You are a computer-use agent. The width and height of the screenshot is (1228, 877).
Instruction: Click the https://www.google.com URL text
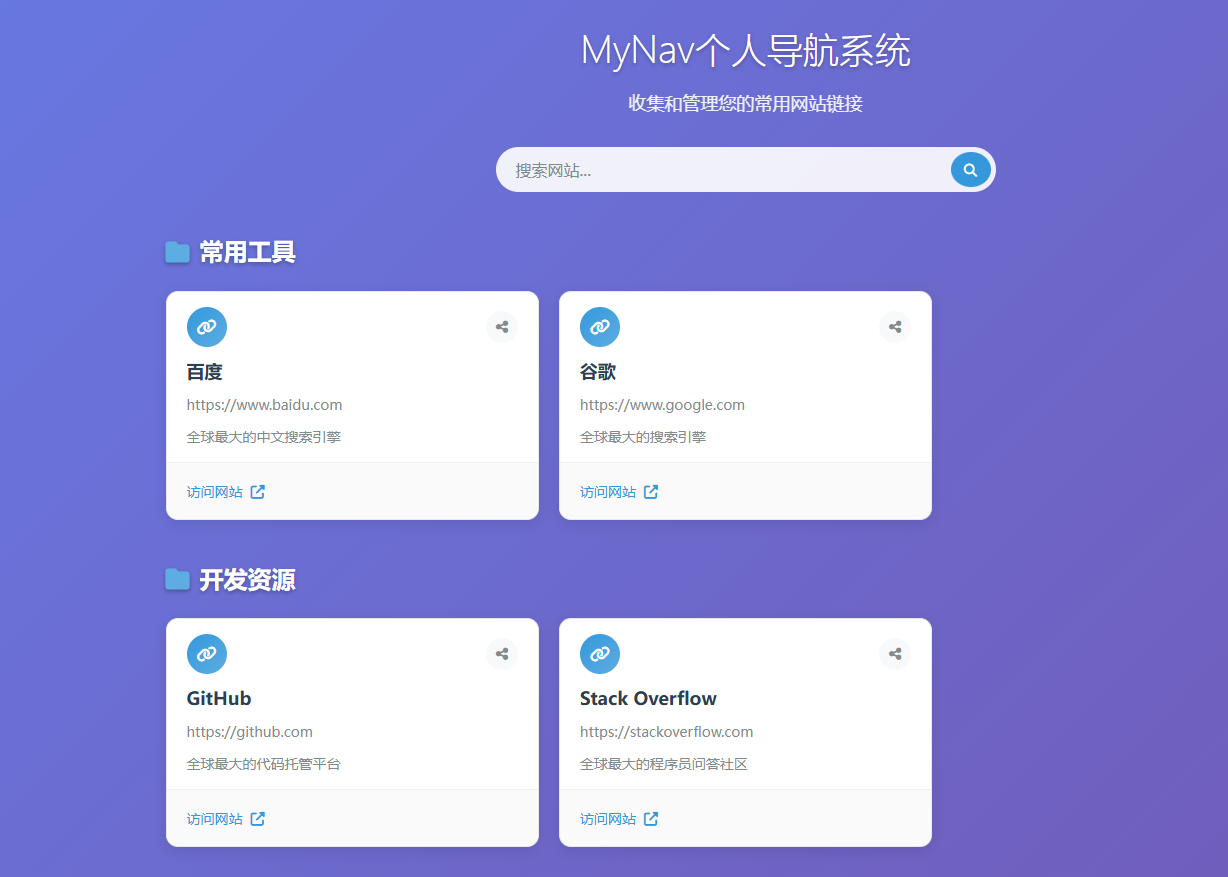(662, 405)
